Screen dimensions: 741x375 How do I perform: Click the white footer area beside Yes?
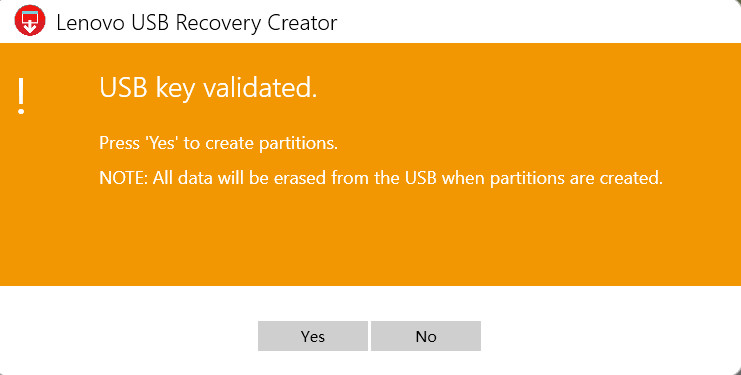(x=128, y=335)
